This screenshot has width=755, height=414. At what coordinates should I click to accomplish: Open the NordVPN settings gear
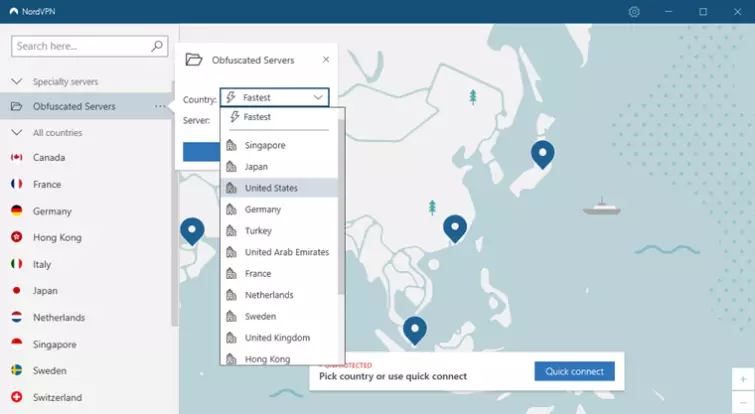(x=634, y=12)
